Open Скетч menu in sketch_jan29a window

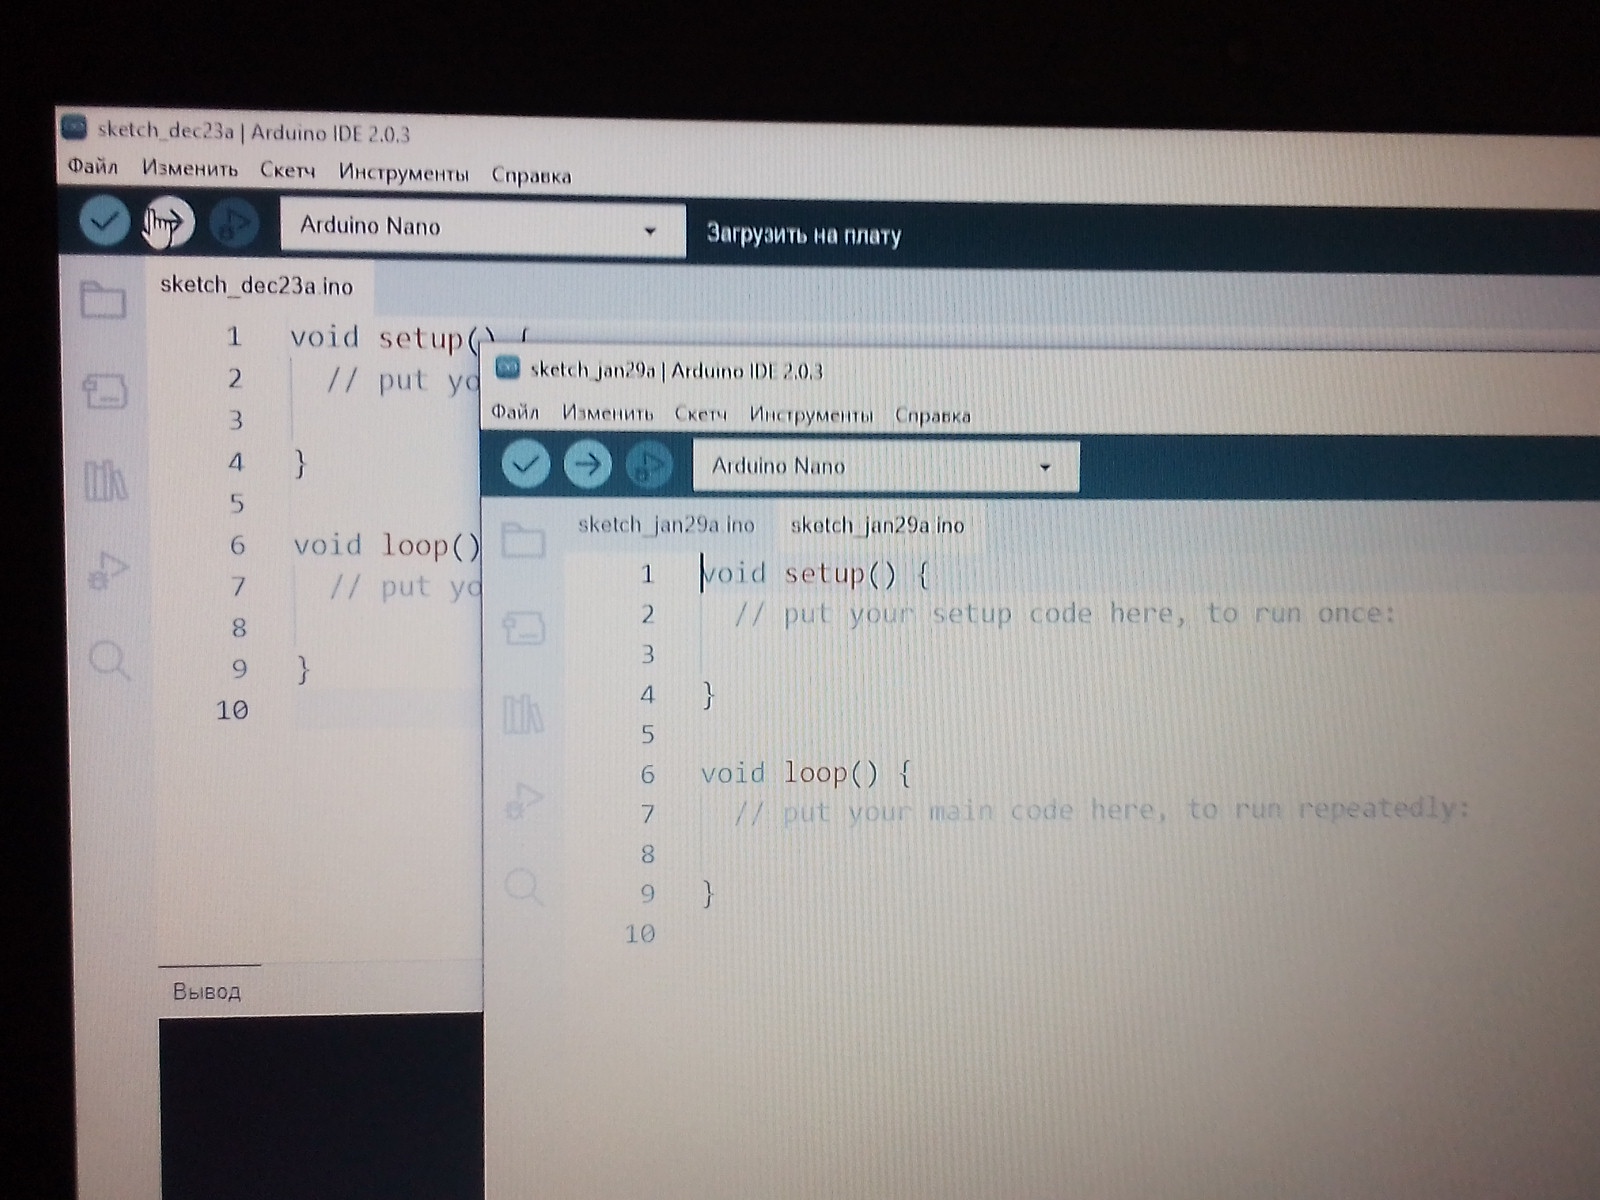pos(700,413)
